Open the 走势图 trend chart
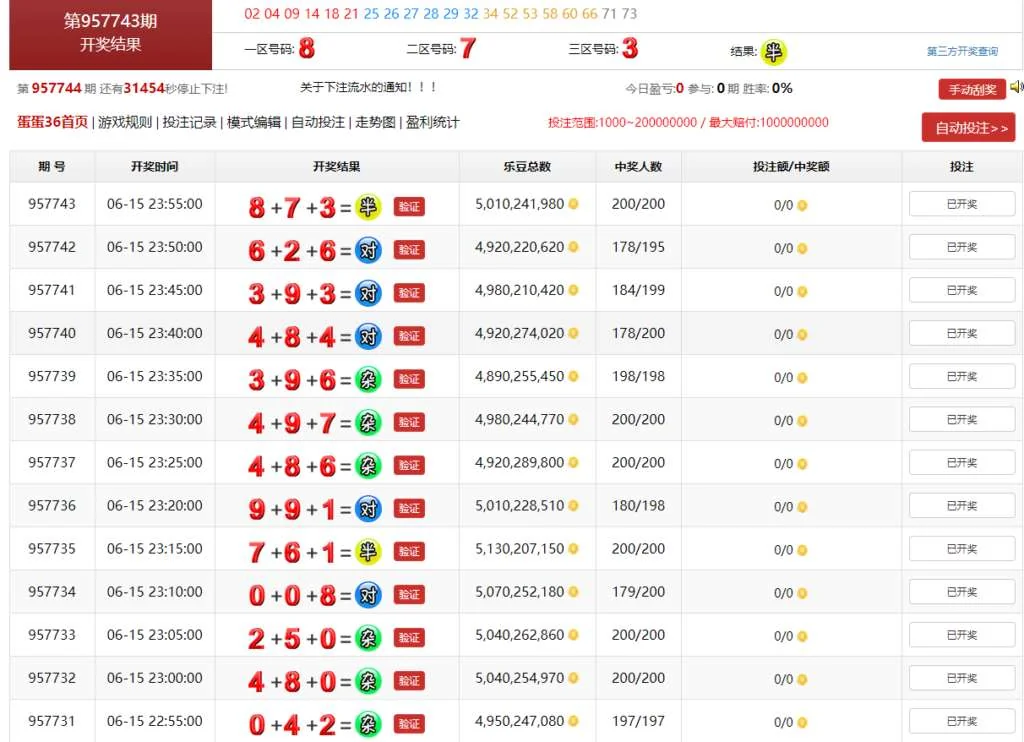This screenshot has height=742, width=1024. pyautogui.click(x=377, y=123)
